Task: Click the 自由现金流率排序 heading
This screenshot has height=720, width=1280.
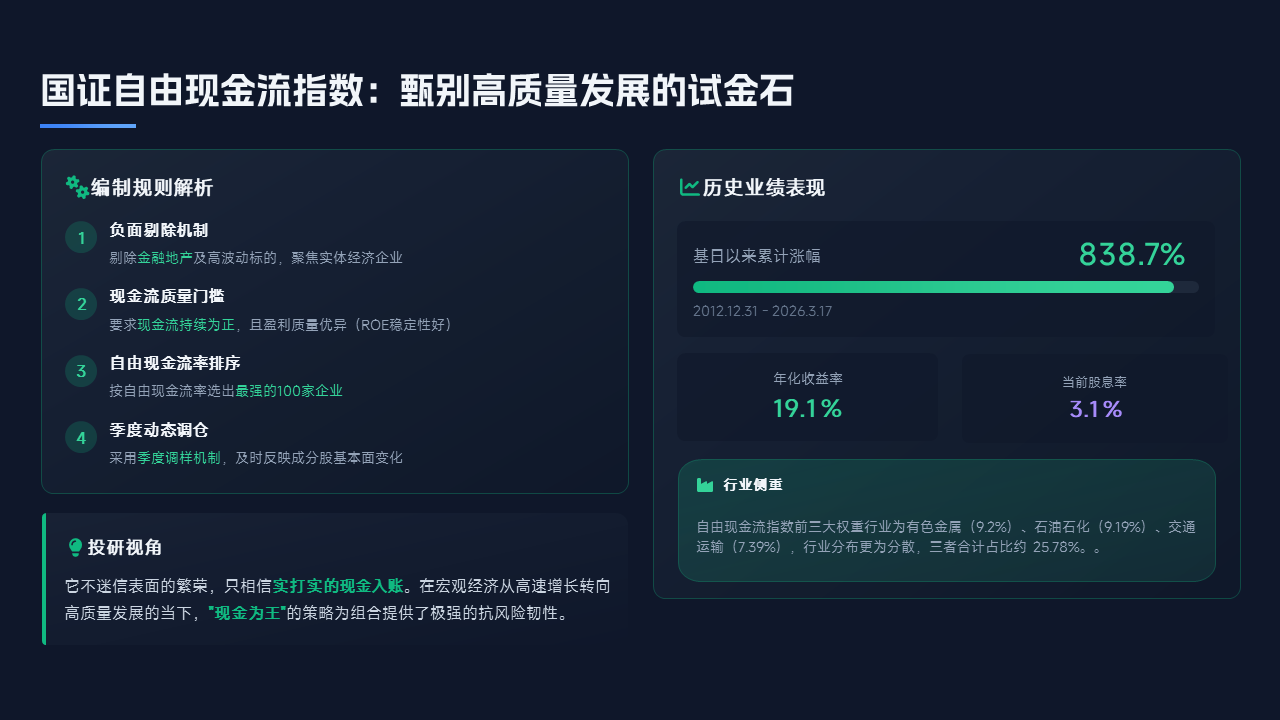Action: (x=175, y=363)
